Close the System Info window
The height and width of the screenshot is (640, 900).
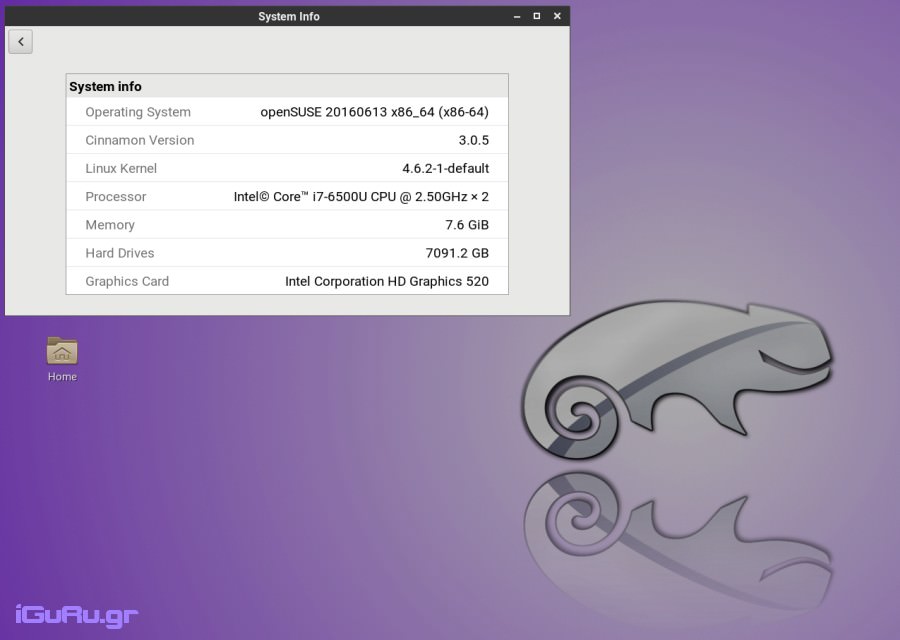[x=555, y=16]
